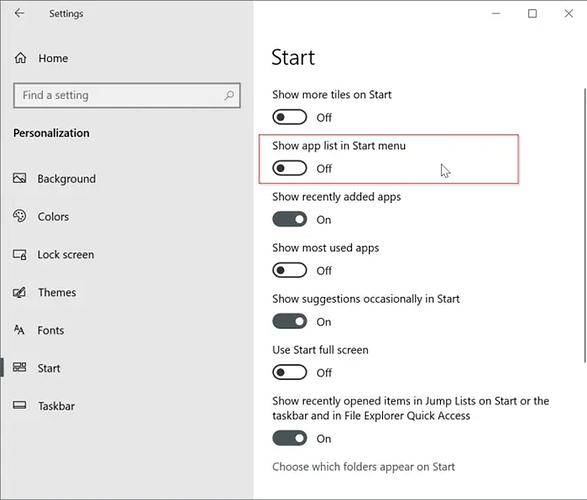The image size is (587, 500).
Task: Select Start in the Personalization menu
Action: tap(49, 368)
